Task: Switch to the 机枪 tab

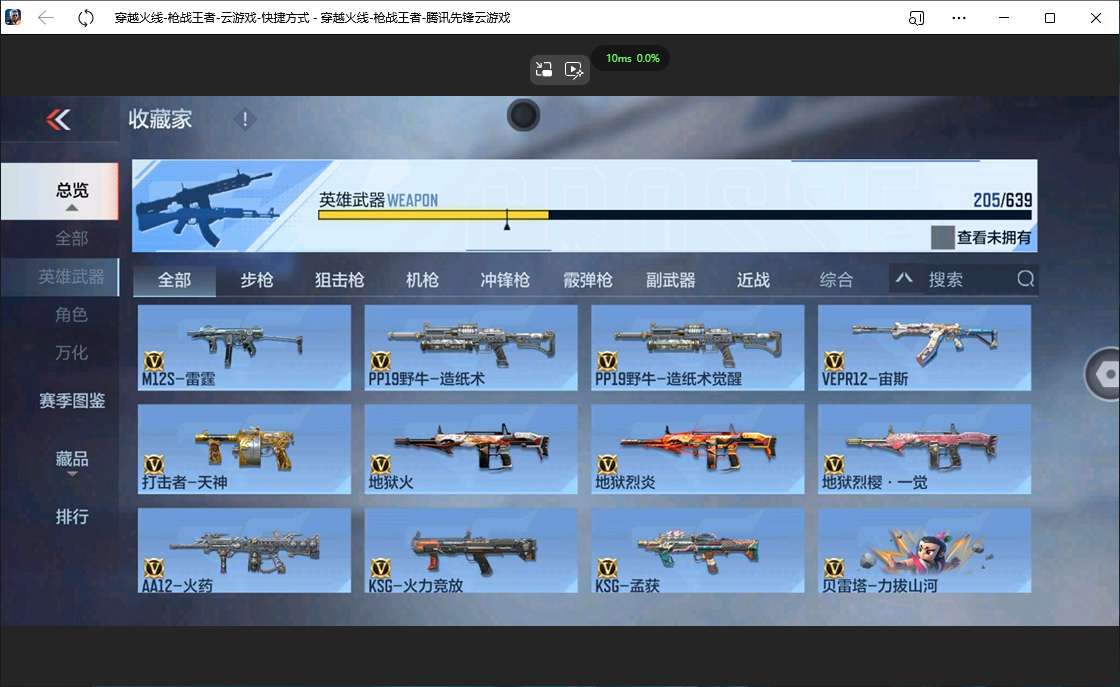Action: (422, 280)
